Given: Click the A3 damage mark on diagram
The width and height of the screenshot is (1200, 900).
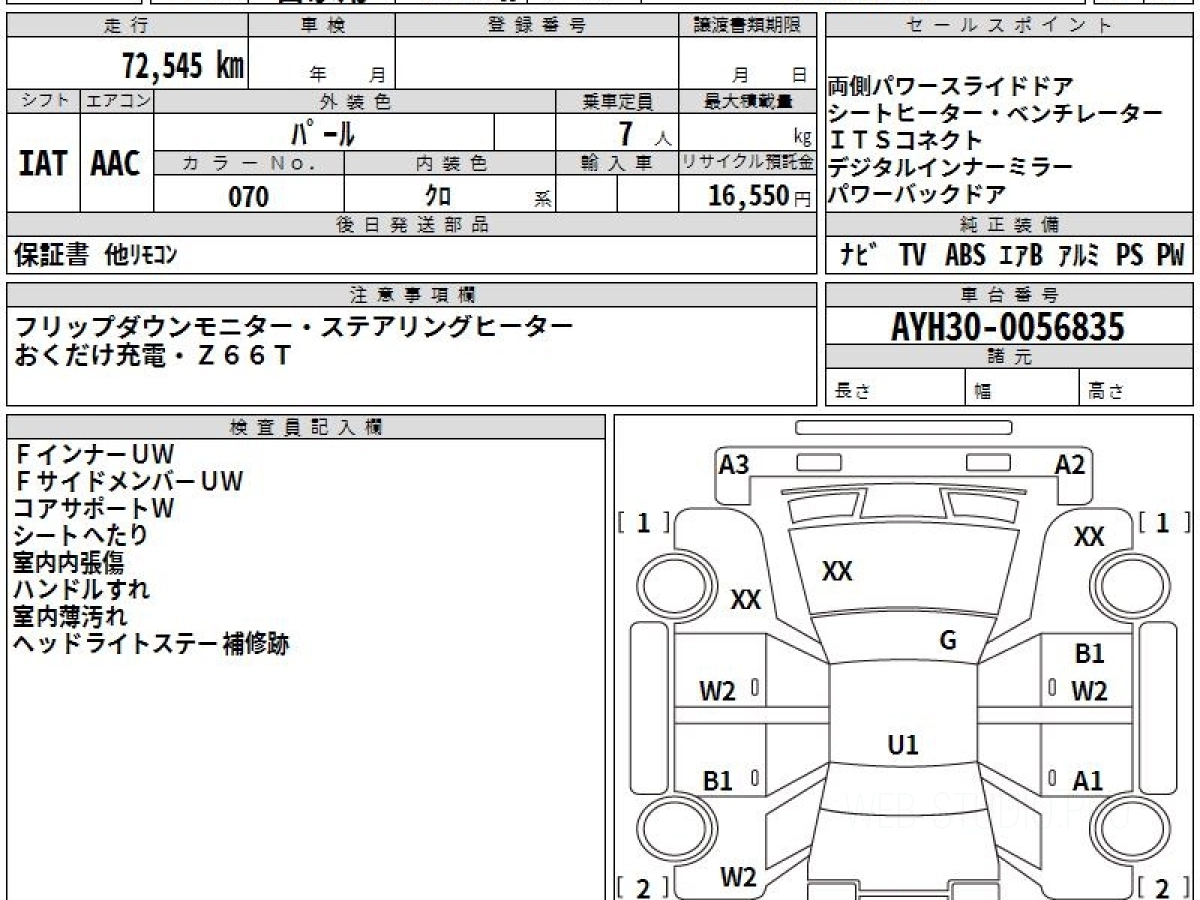Looking at the screenshot, I should tap(734, 464).
